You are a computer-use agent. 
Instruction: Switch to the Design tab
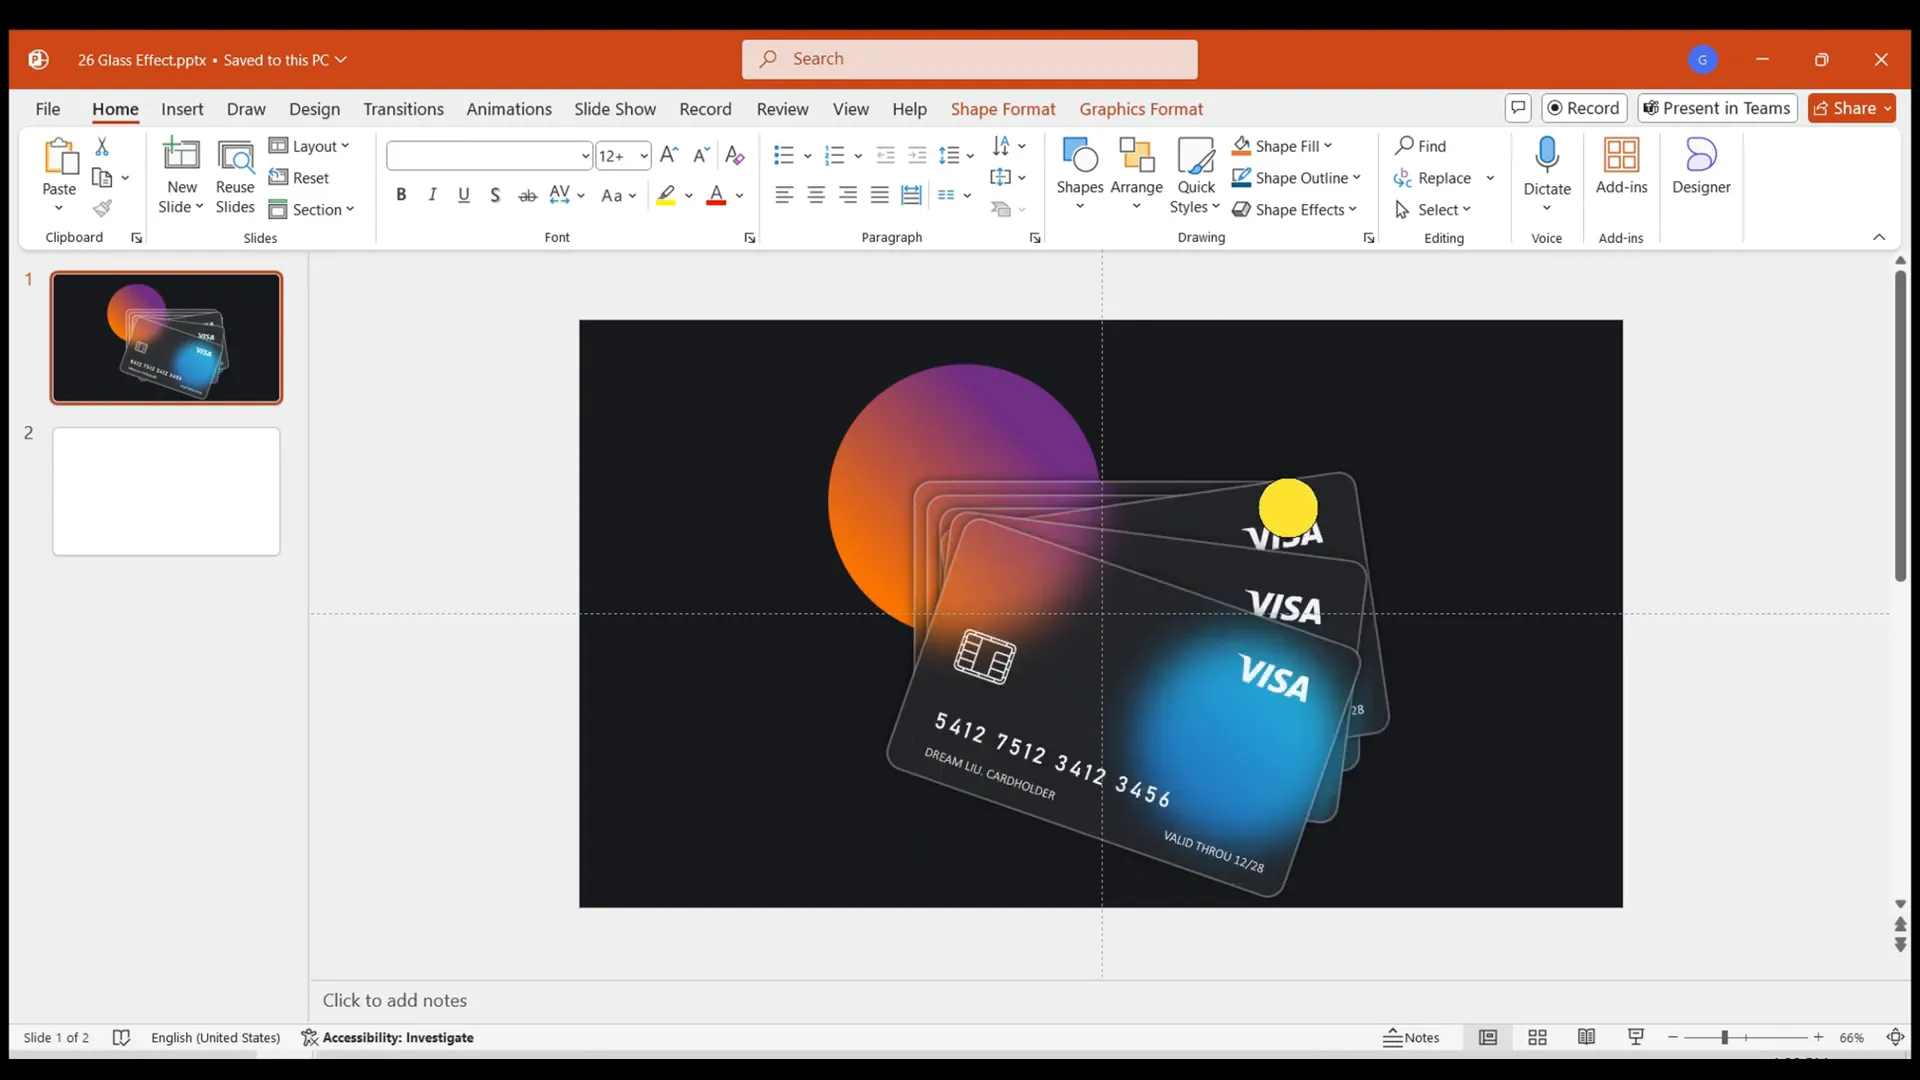tap(314, 109)
